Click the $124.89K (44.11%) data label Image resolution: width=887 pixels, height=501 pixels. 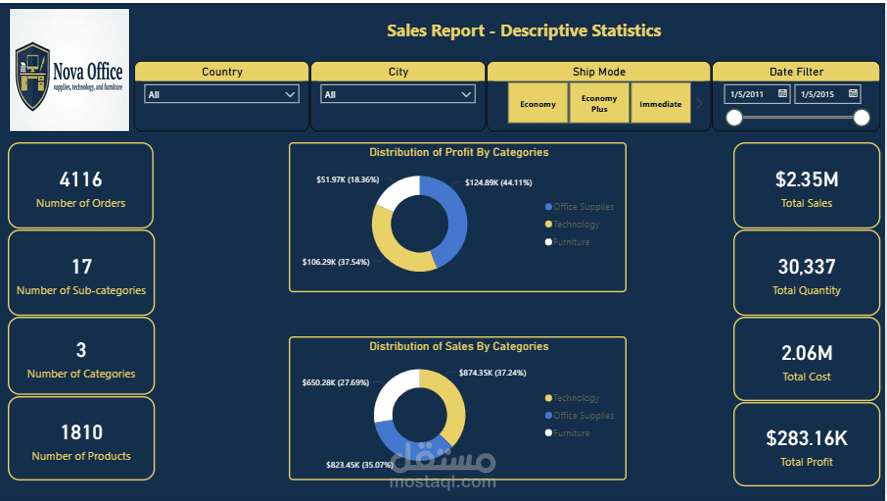(498, 183)
